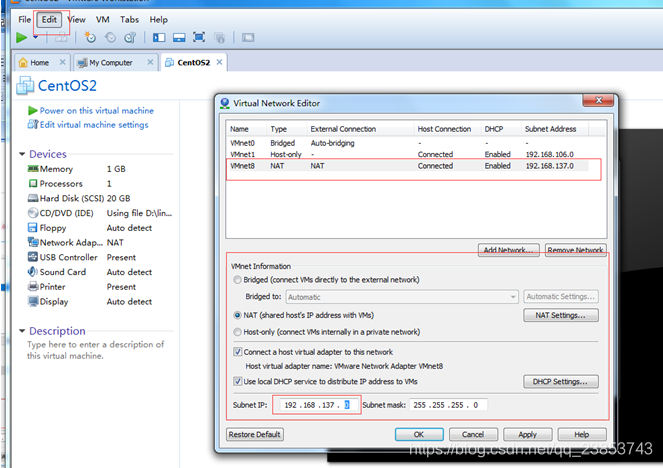
Task: Close the Virtual Network Editor dialog
Action: (598, 101)
